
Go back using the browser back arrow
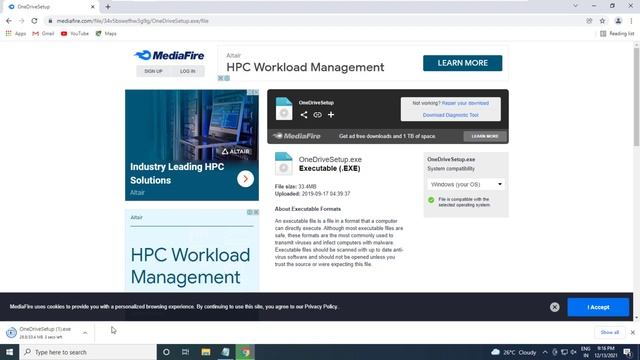(x=9, y=21)
